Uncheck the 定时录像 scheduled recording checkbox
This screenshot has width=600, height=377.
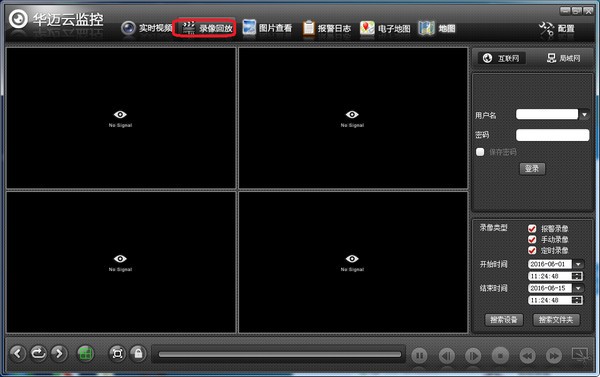(x=532, y=250)
